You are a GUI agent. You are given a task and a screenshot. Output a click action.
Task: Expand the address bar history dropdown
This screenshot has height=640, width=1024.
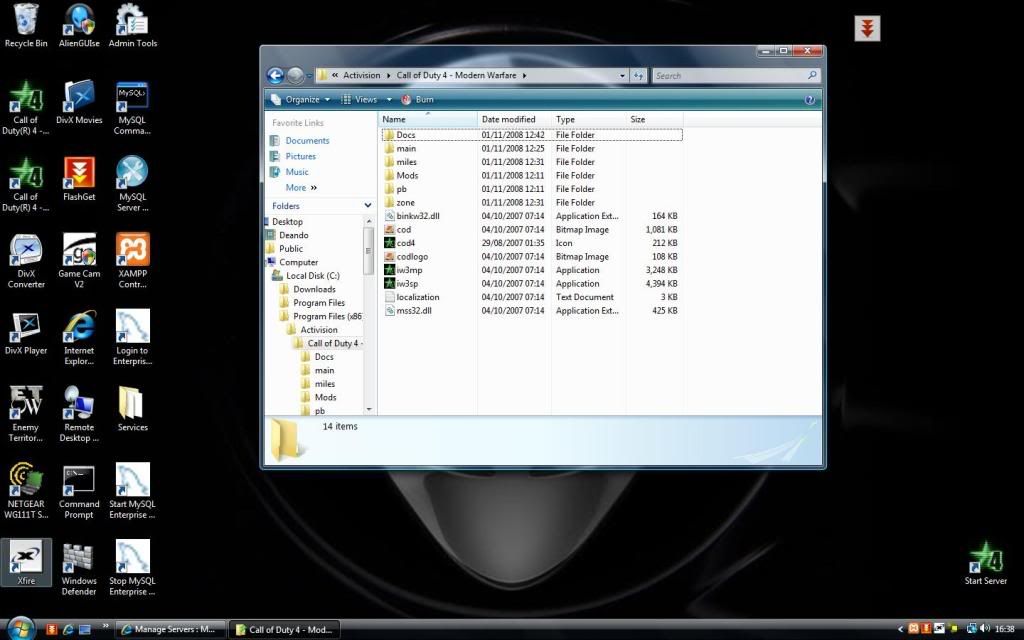click(622, 76)
